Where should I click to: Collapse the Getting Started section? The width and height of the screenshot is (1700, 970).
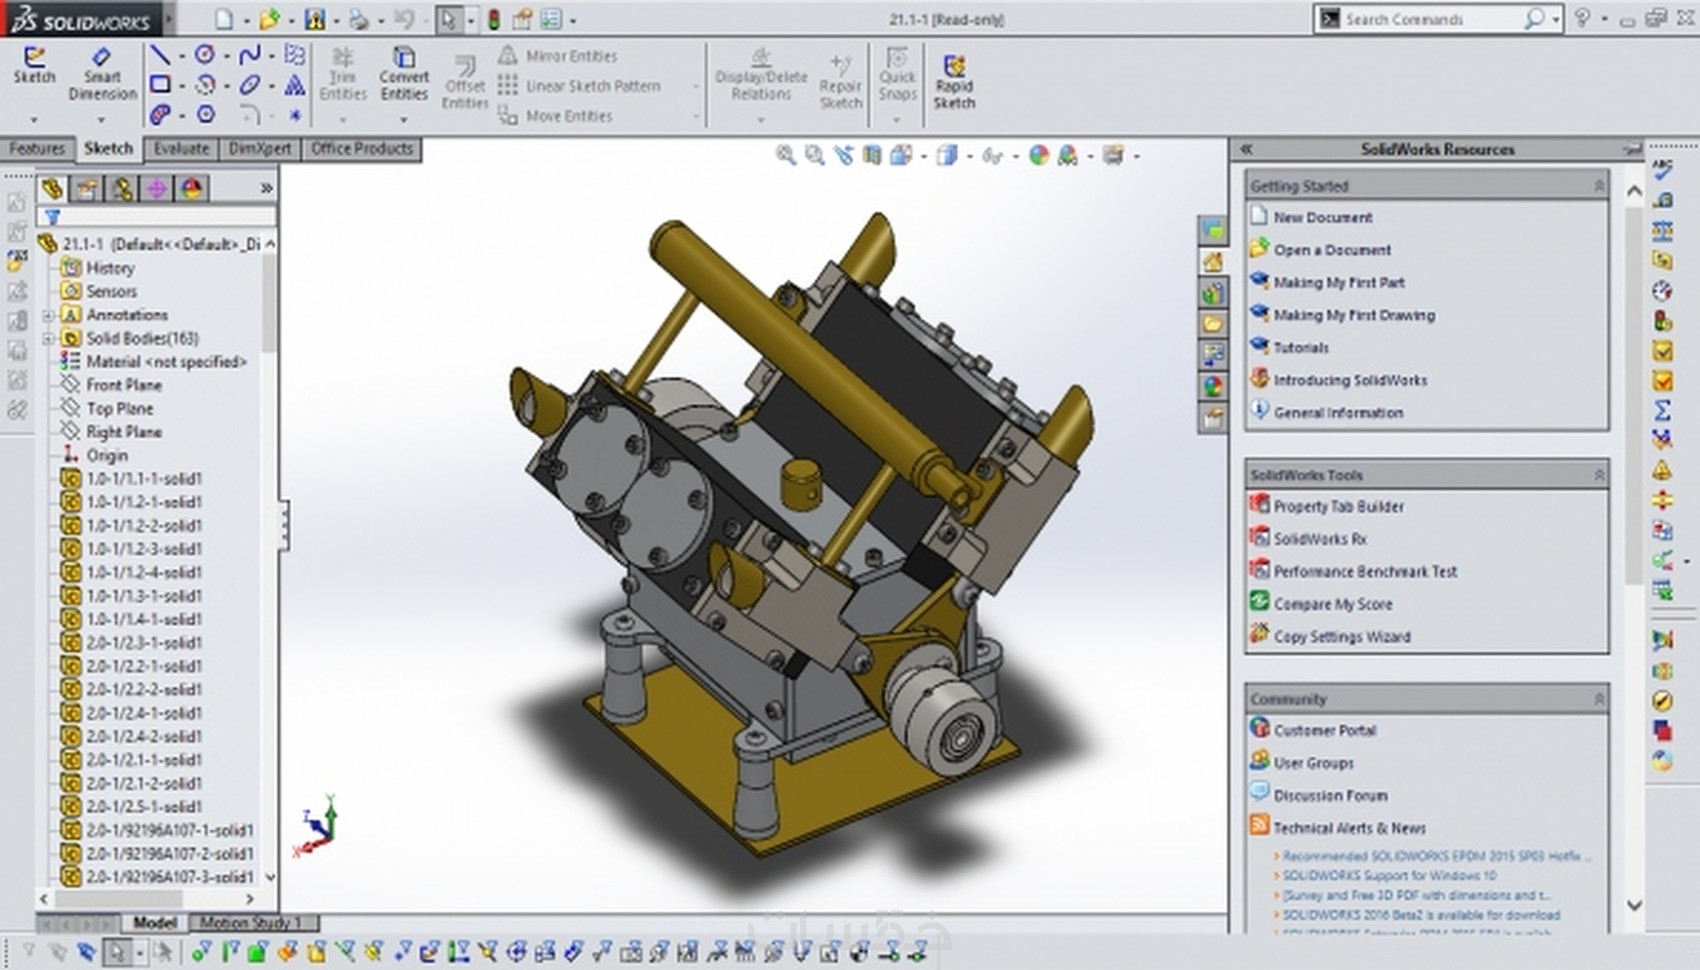(1598, 186)
